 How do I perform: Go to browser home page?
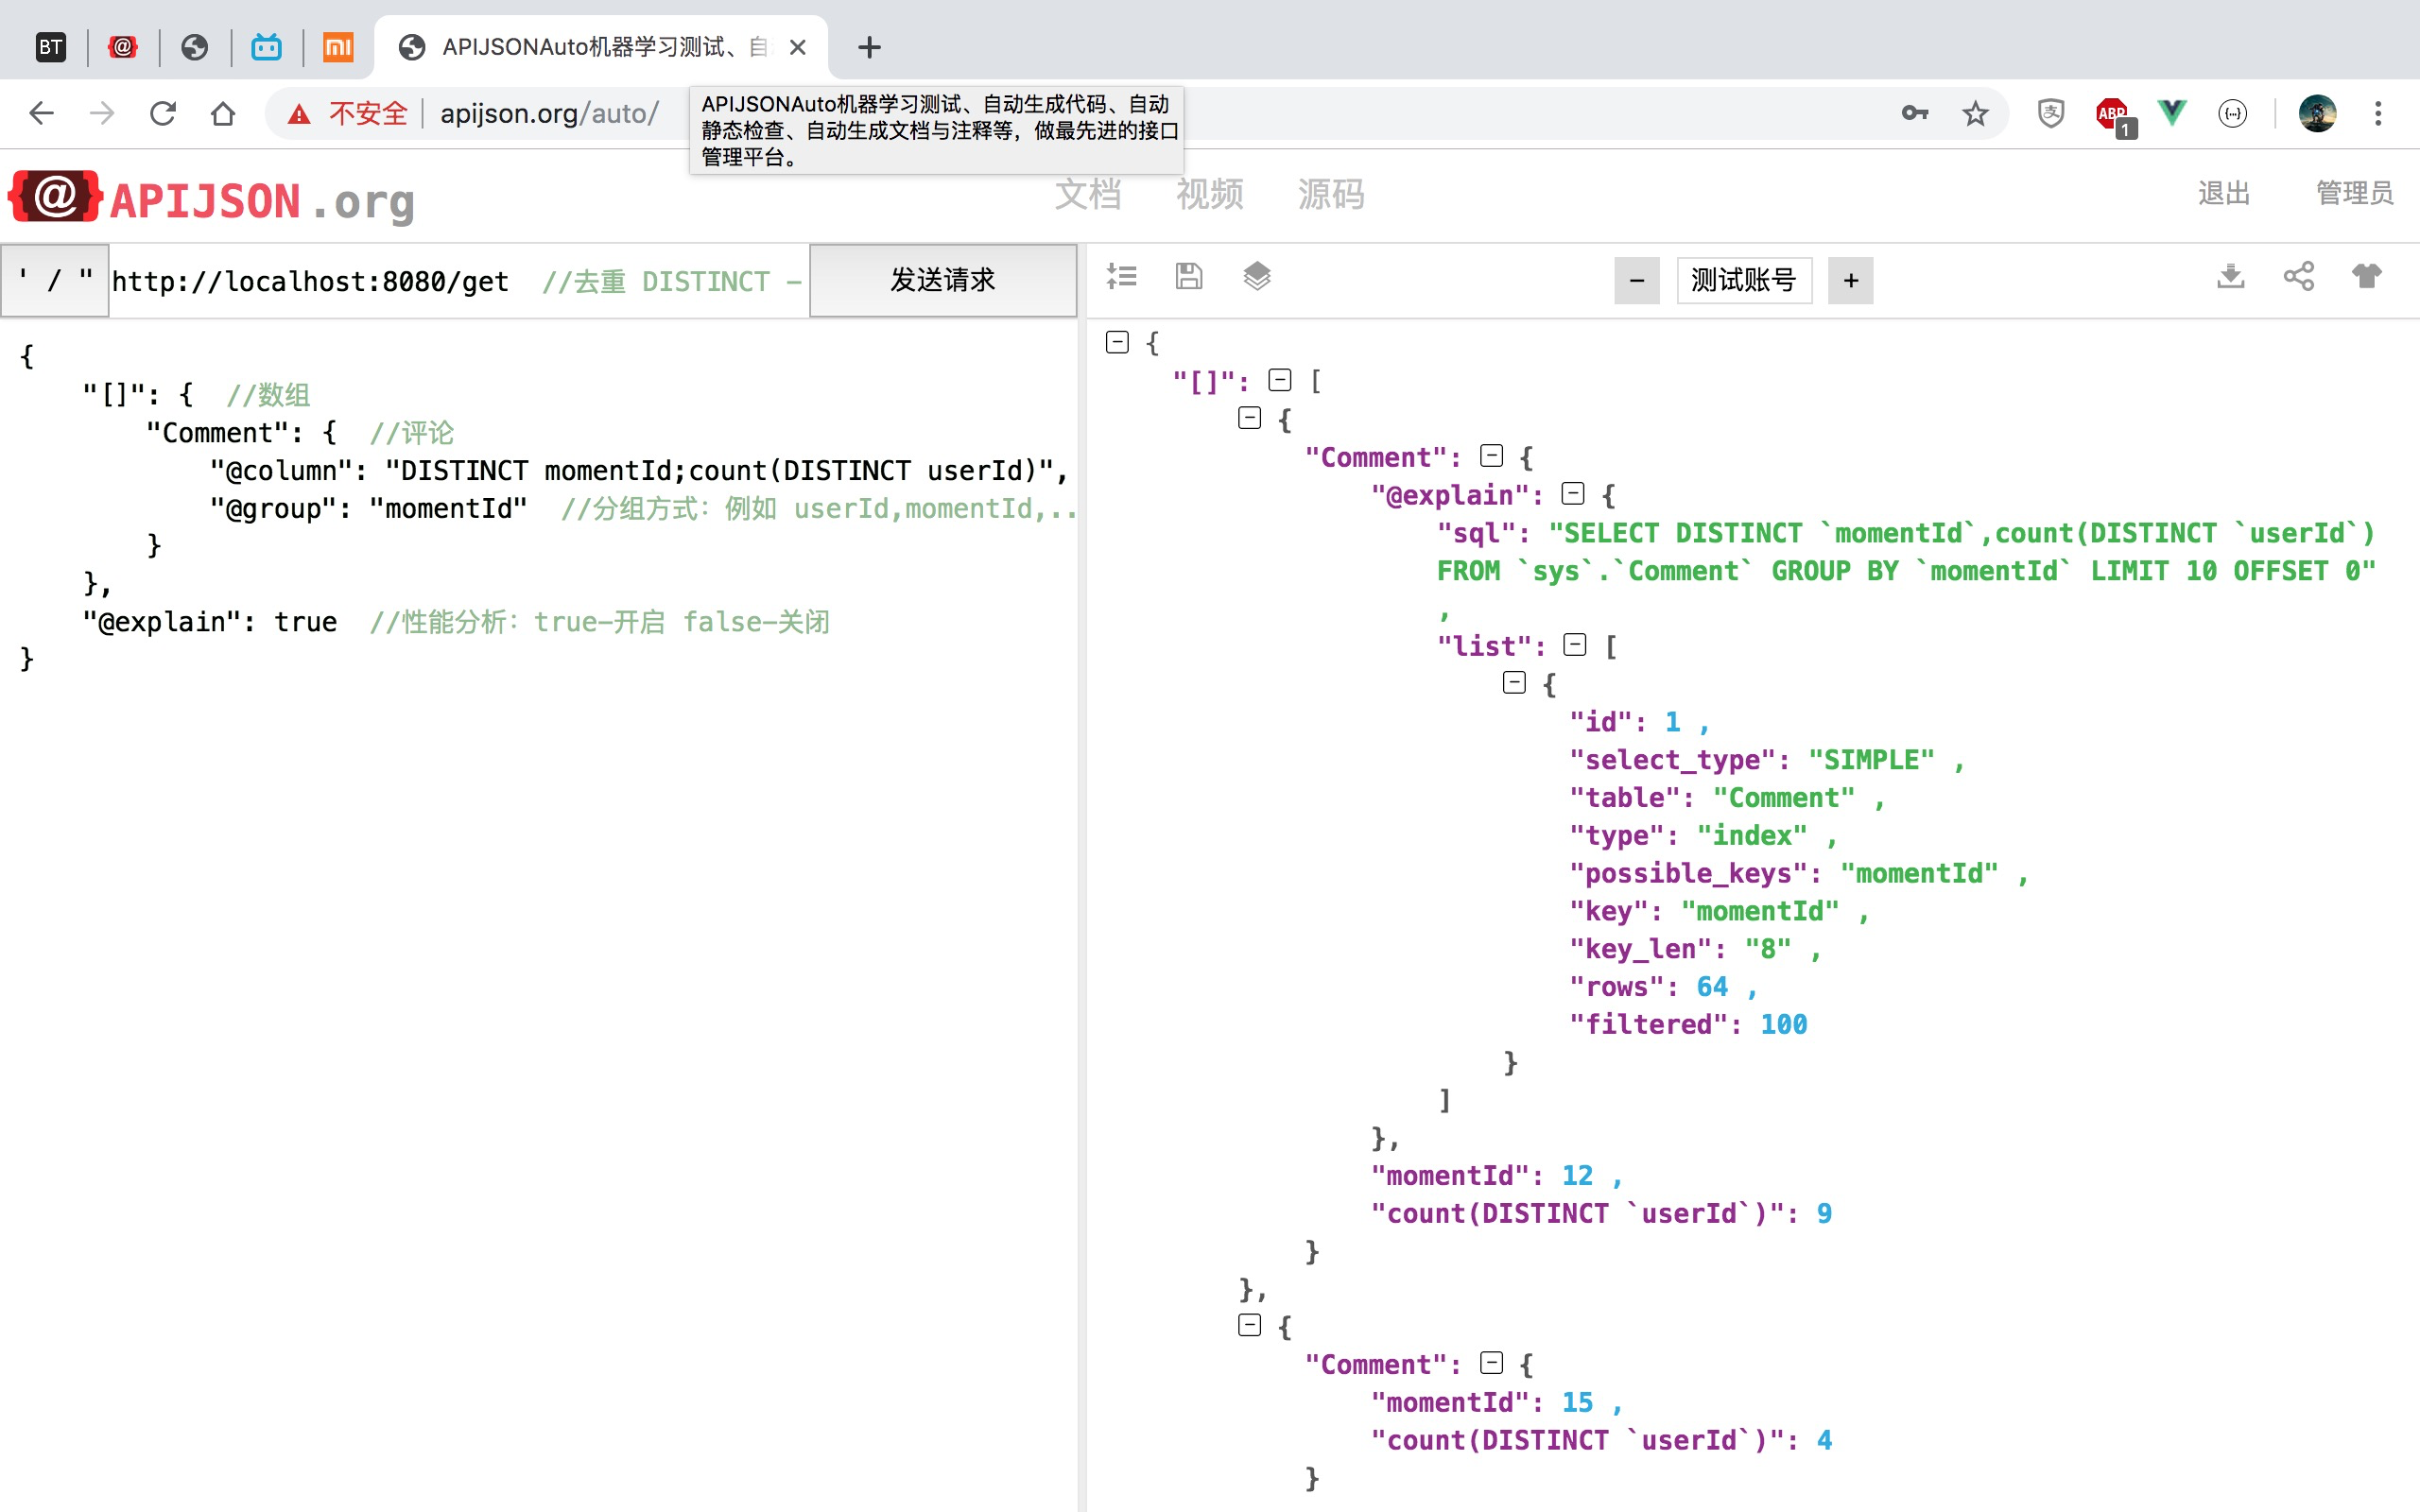point(223,113)
